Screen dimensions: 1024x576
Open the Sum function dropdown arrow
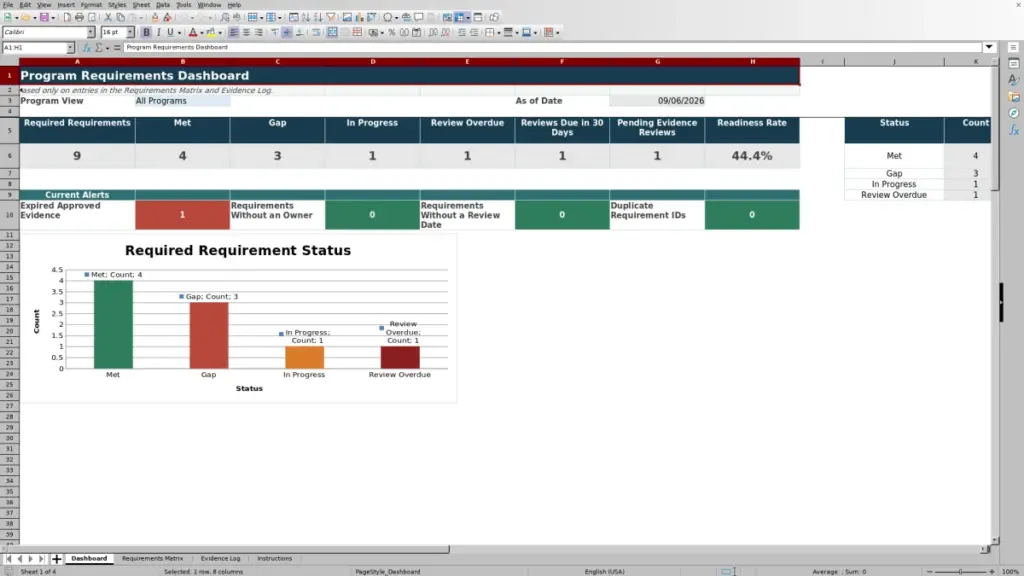point(108,48)
